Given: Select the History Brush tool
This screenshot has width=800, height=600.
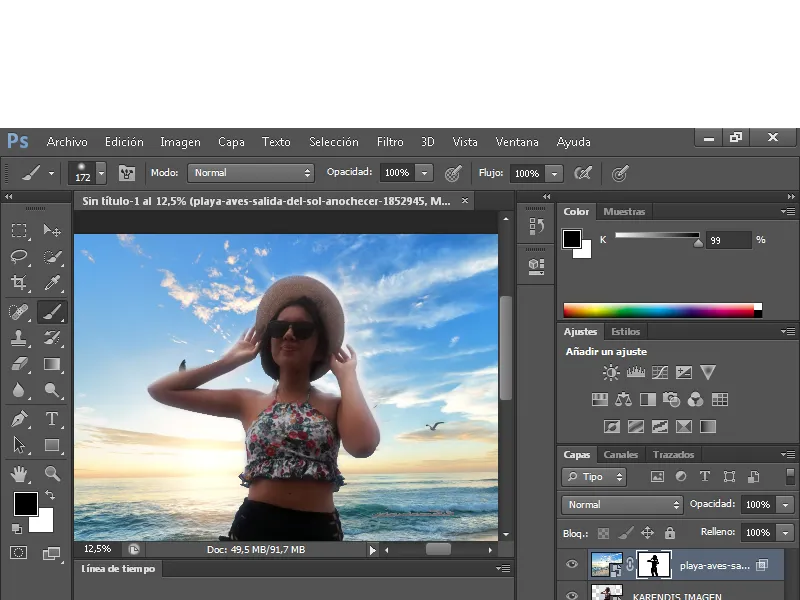Looking at the screenshot, I should pos(52,337).
